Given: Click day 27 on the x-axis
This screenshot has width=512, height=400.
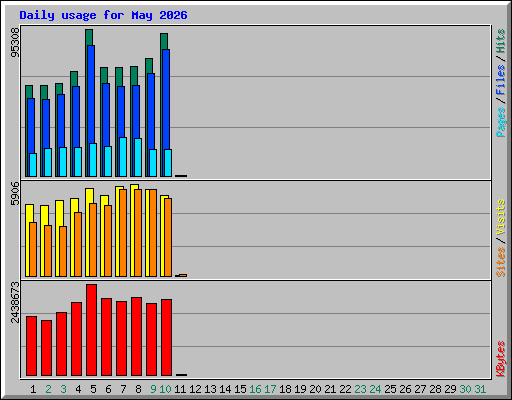Looking at the screenshot, I should [x=420, y=389].
